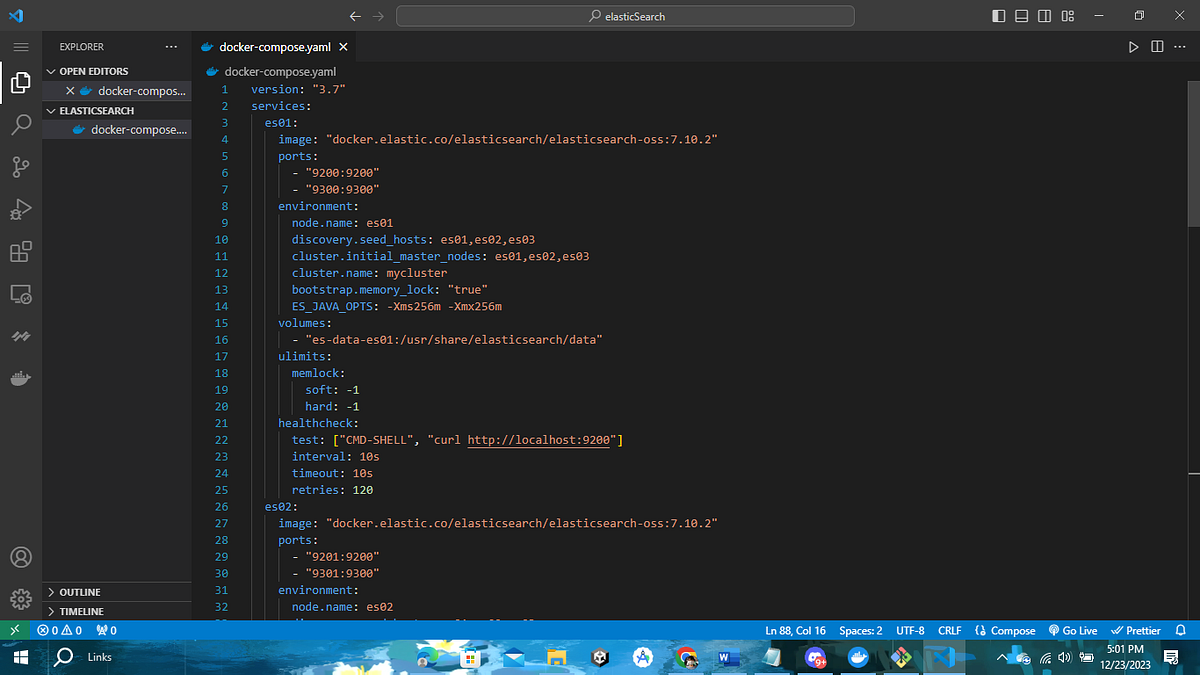Open the Run and Debug view
The width and height of the screenshot is (1200, 675).
pos(20,209)
